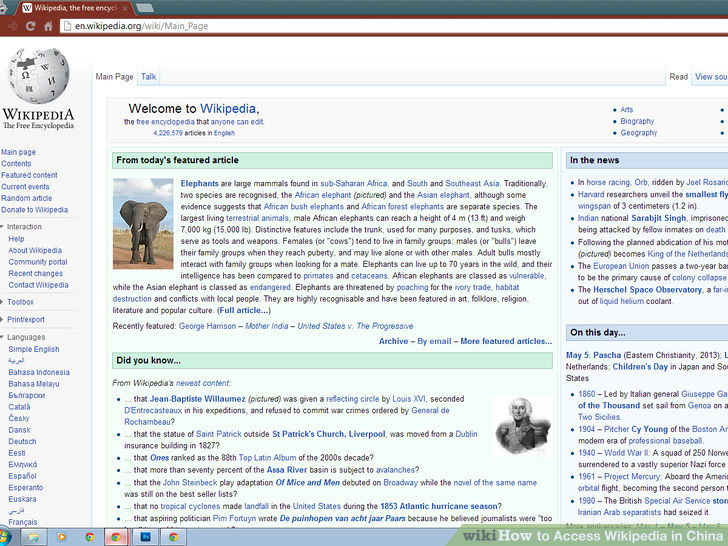
Task: Collapse the Languages sidebar section
Action: [x=26, y=337]
